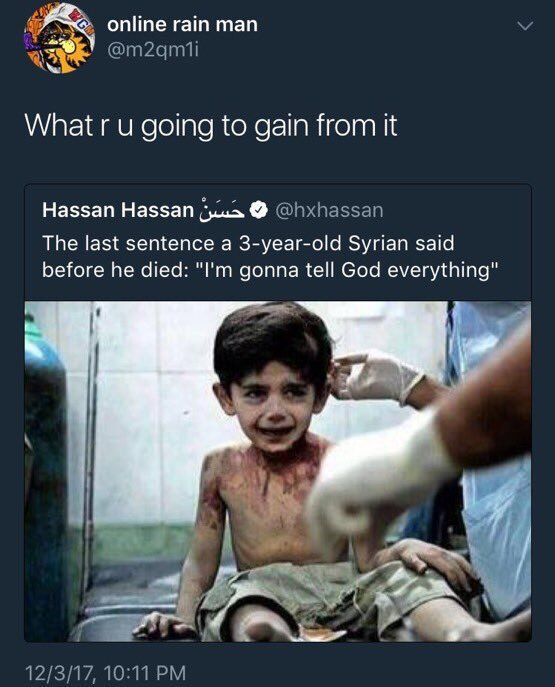Tap the blue gas cylinder in the photo
The width and height of the screenshot is (555, 687).
(x=45, y=480)
